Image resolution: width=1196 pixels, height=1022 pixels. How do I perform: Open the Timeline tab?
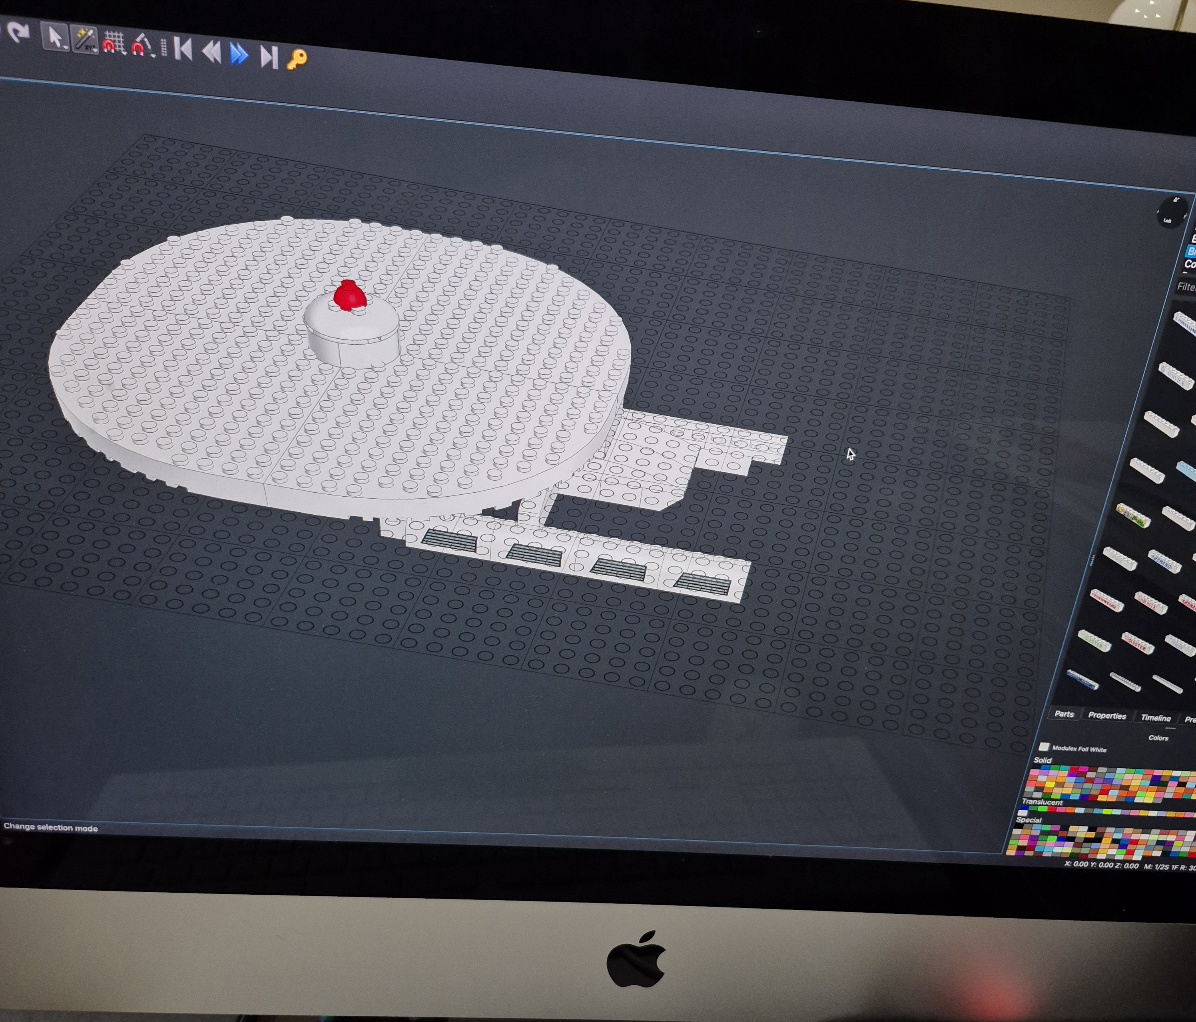click(x=1155, y=718)
